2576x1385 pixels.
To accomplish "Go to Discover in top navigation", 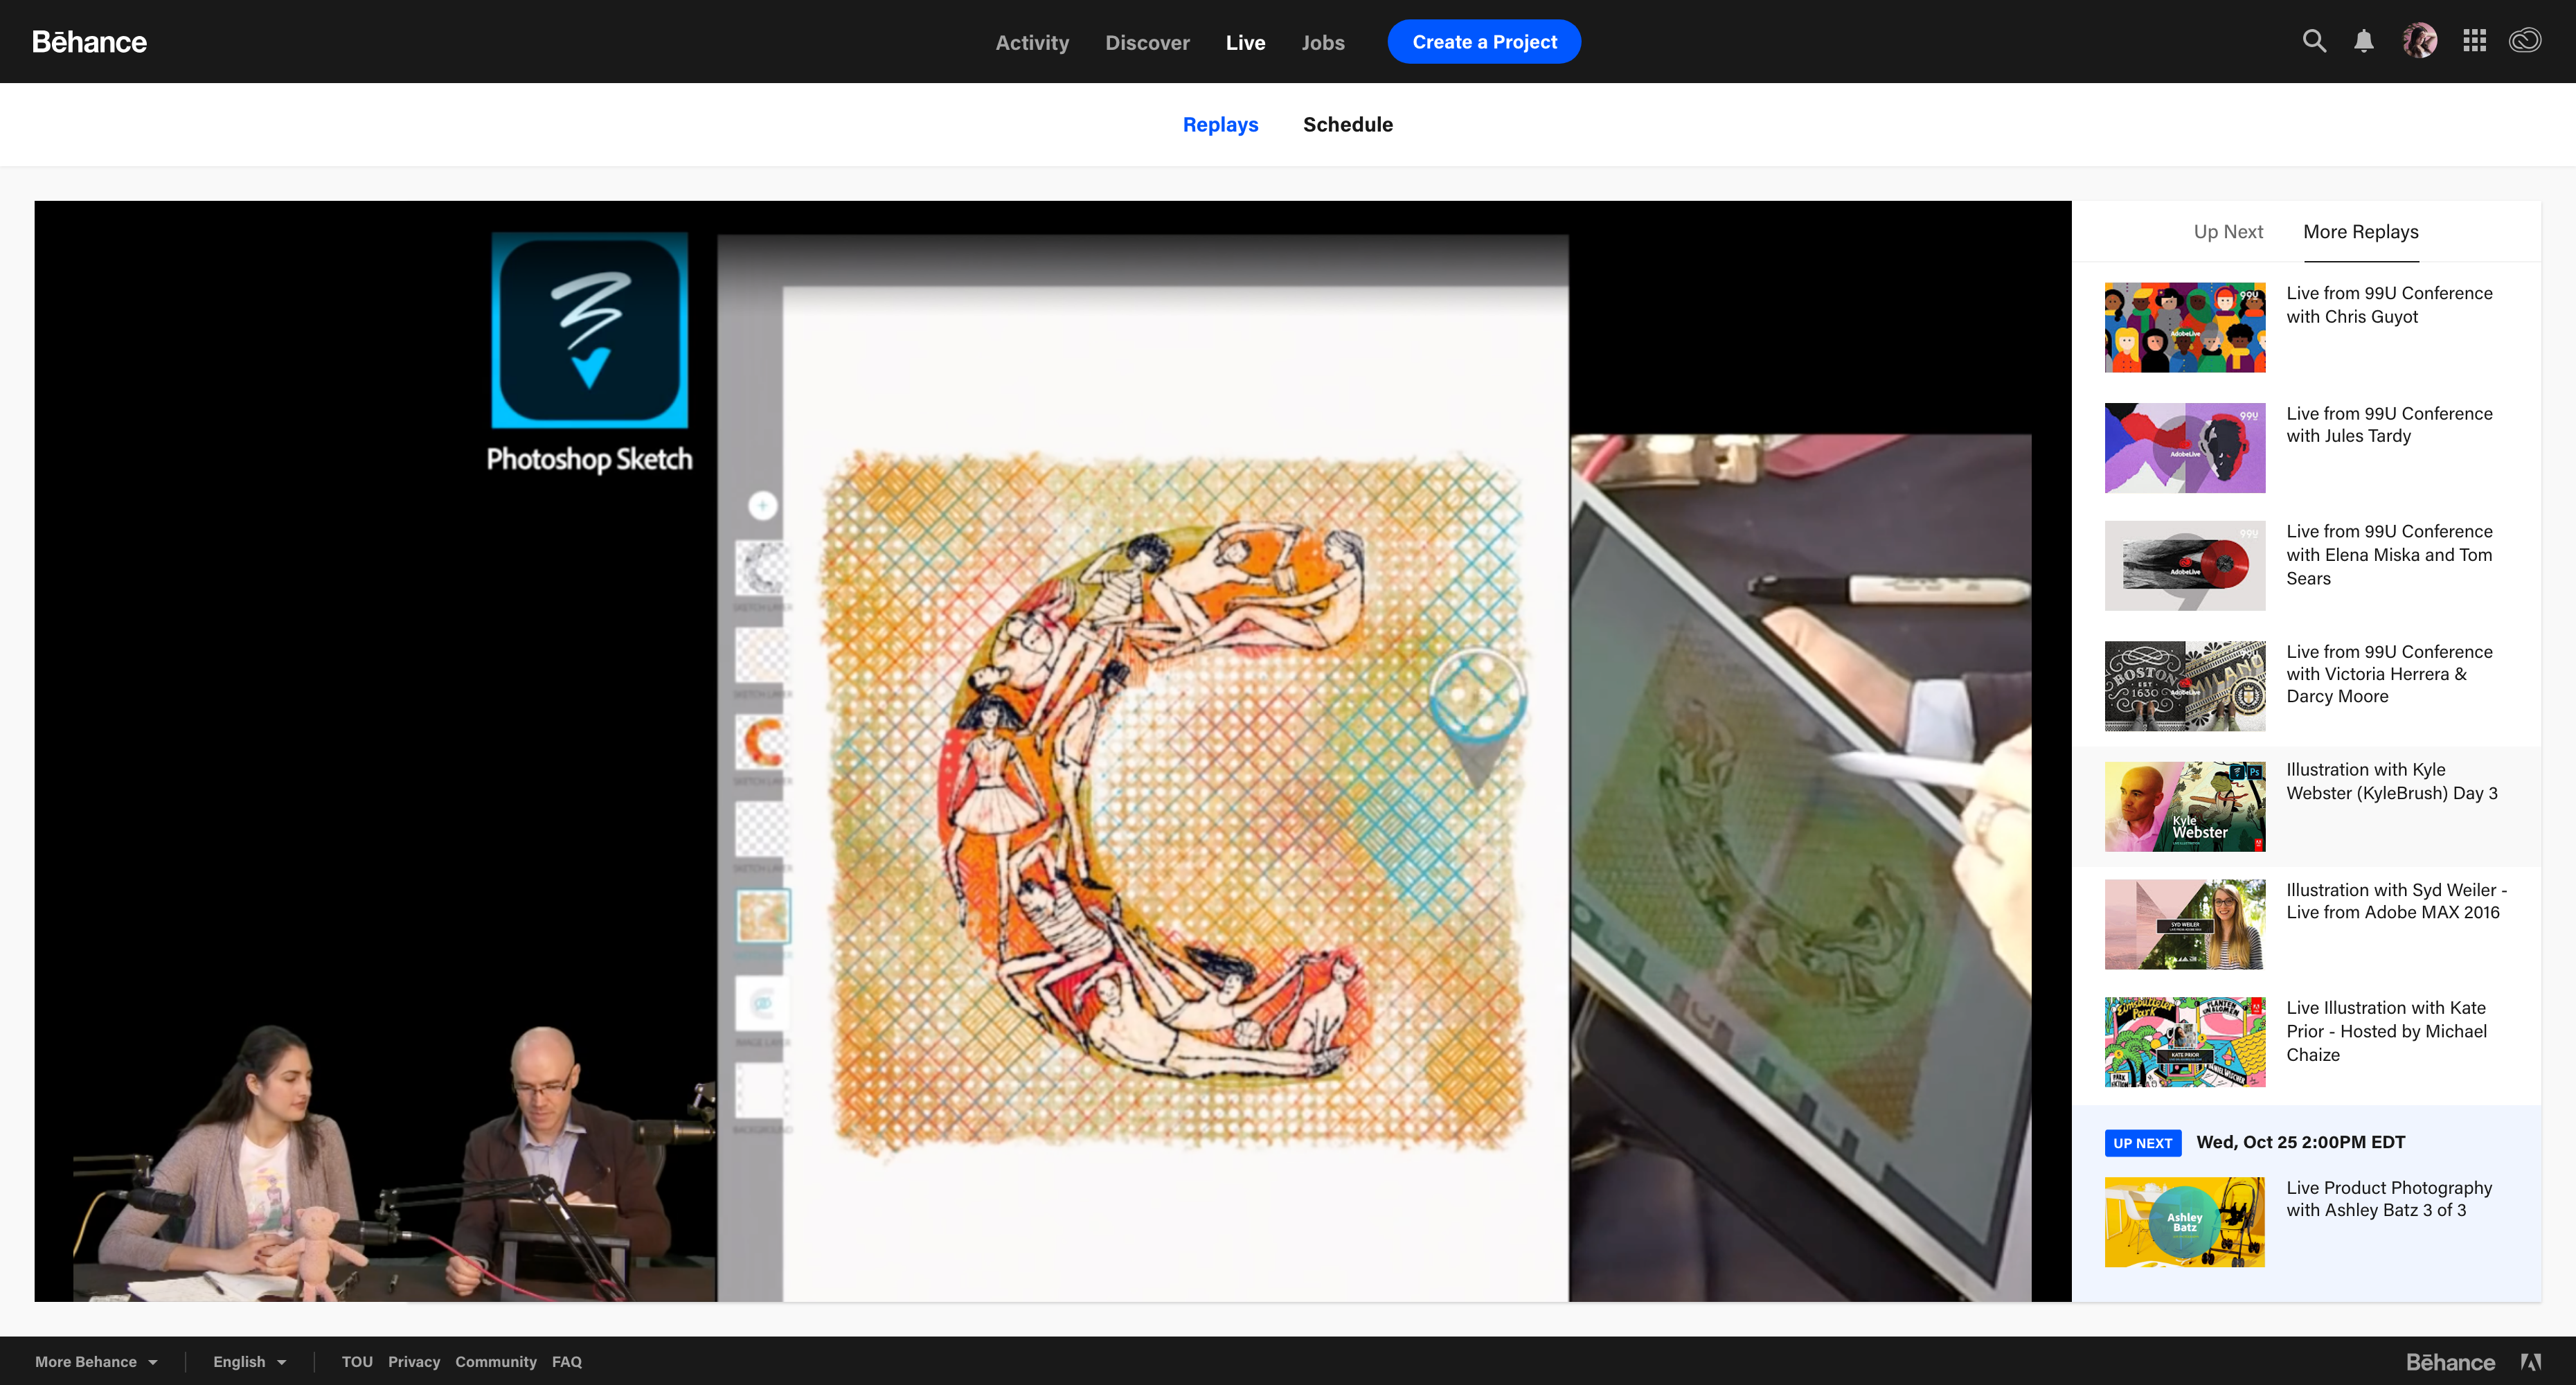I will point(1147,43).
